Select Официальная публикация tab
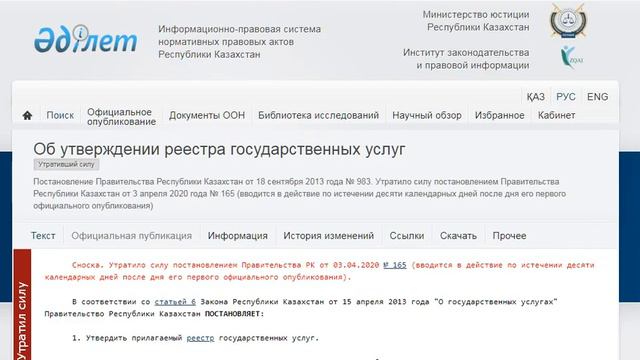Image resolution: width=640 pixels, height=360 pixels. [131, 236]
